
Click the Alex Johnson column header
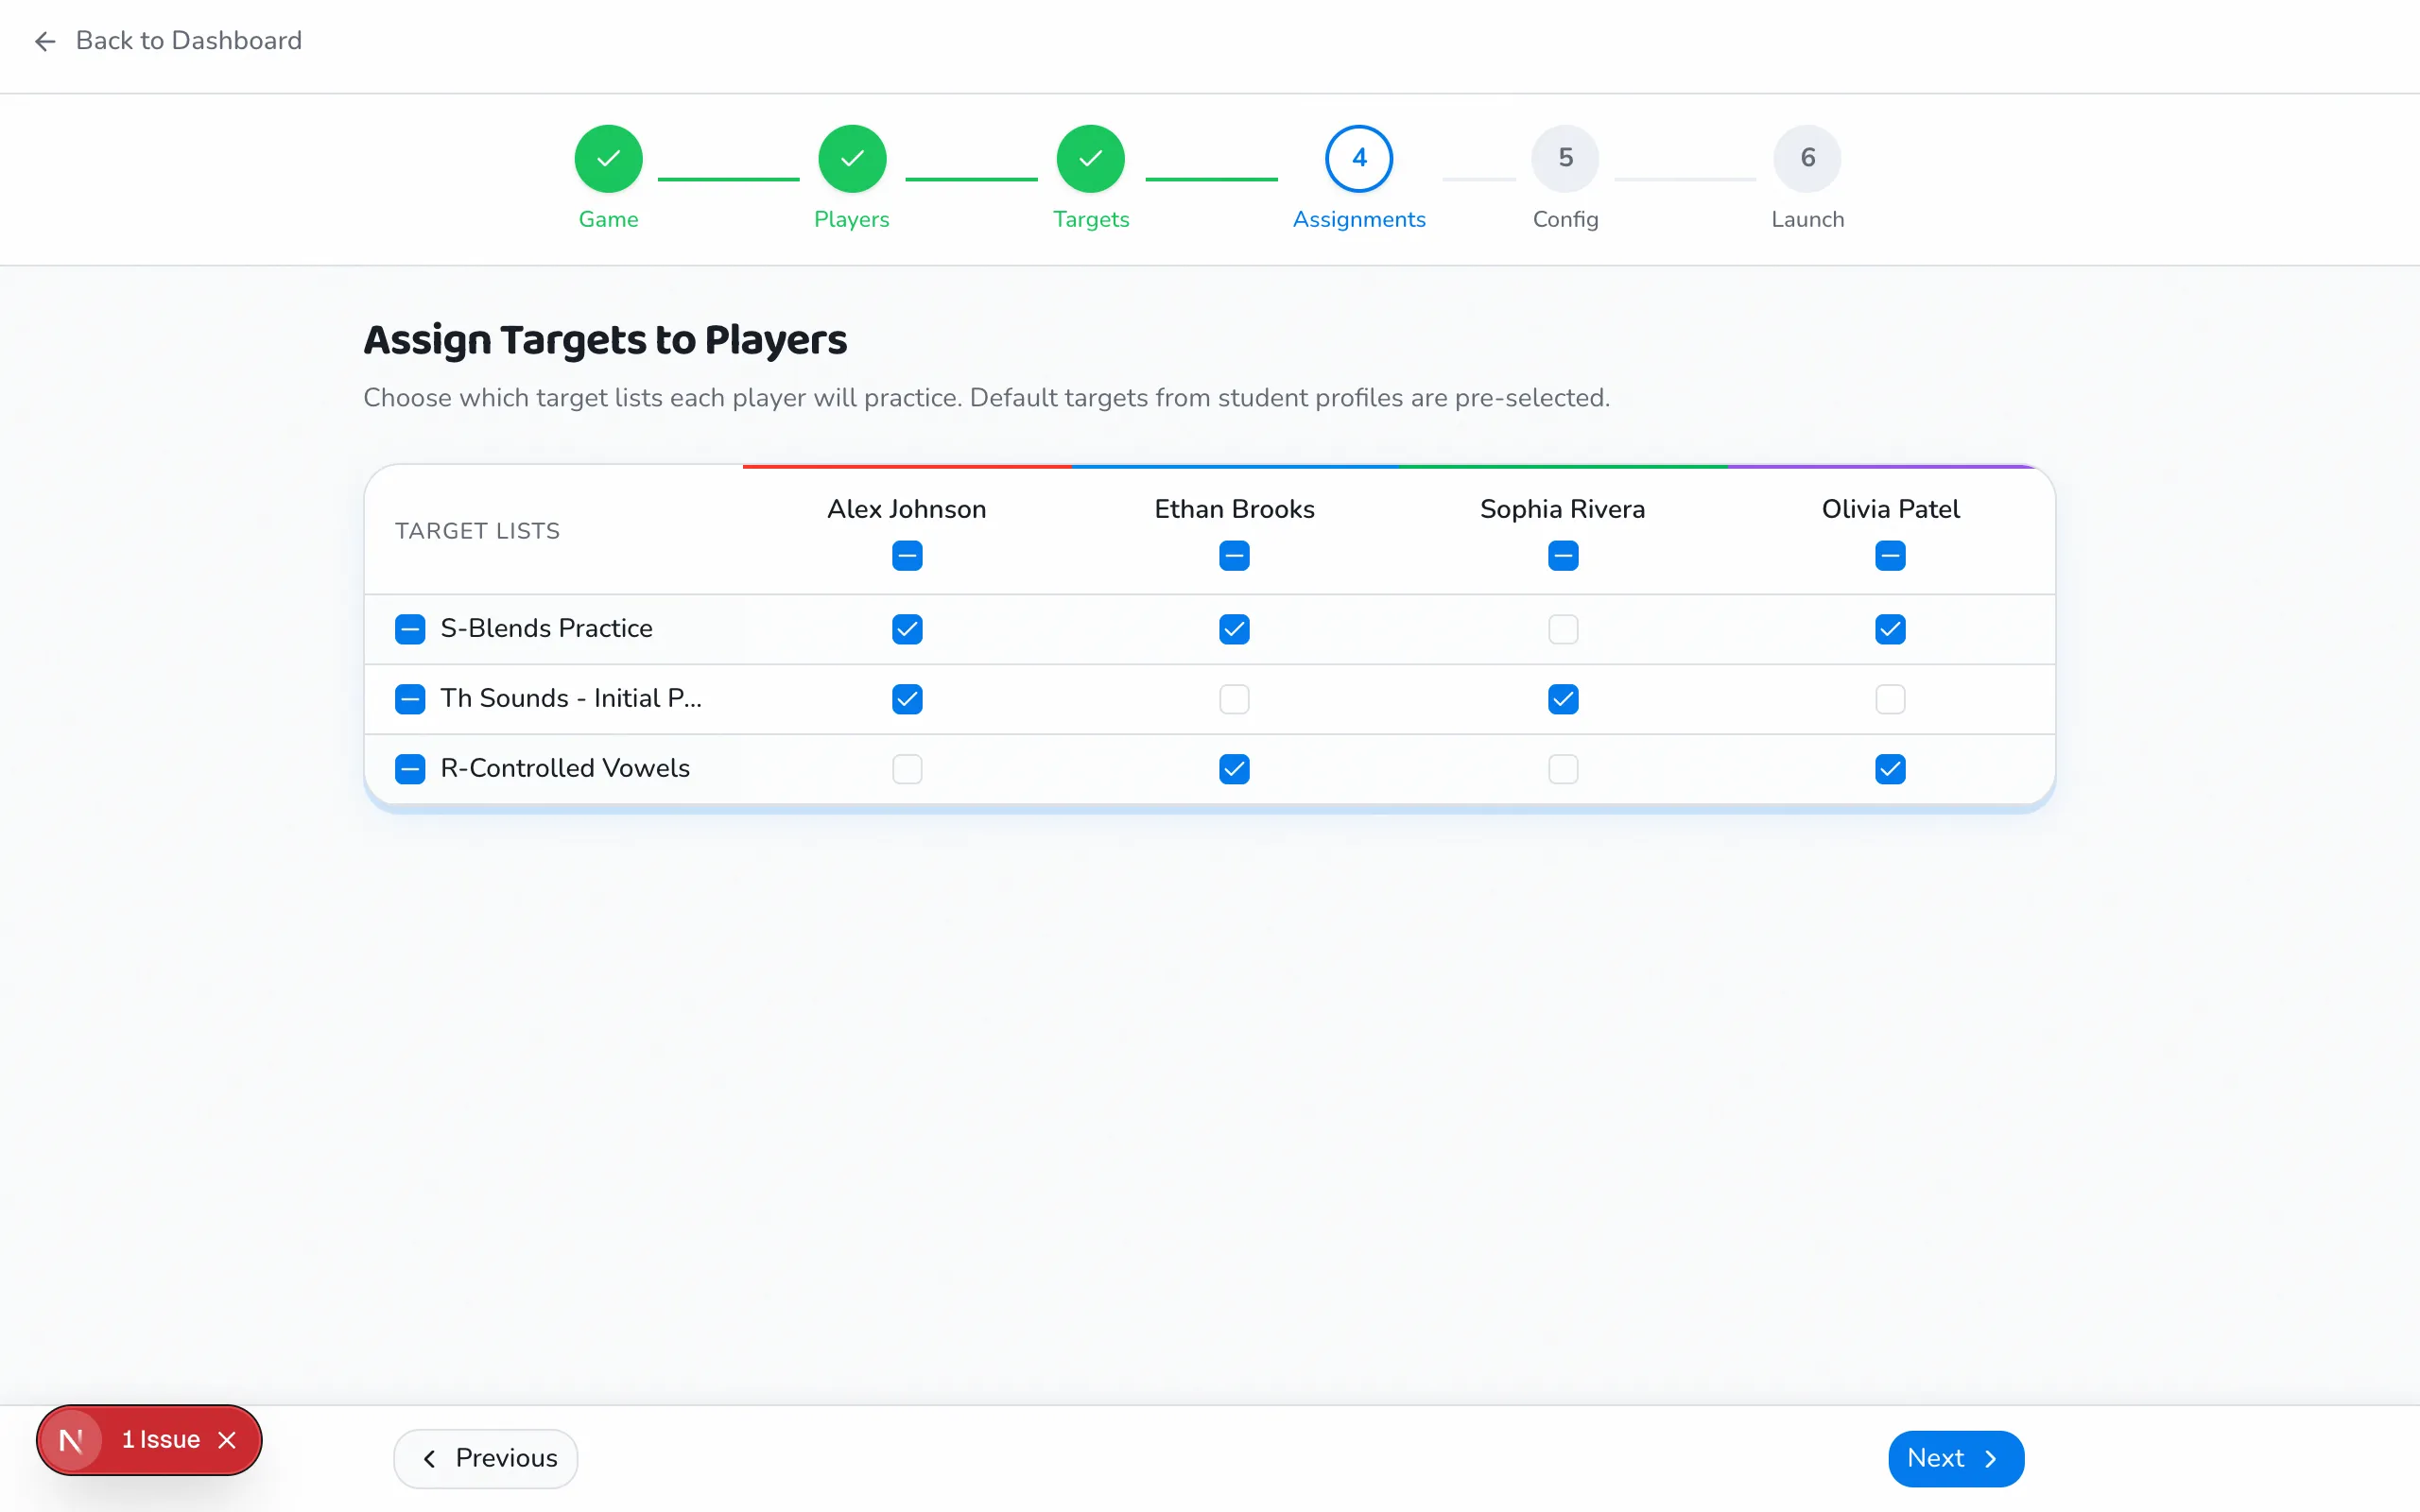(x=907, y=509)
